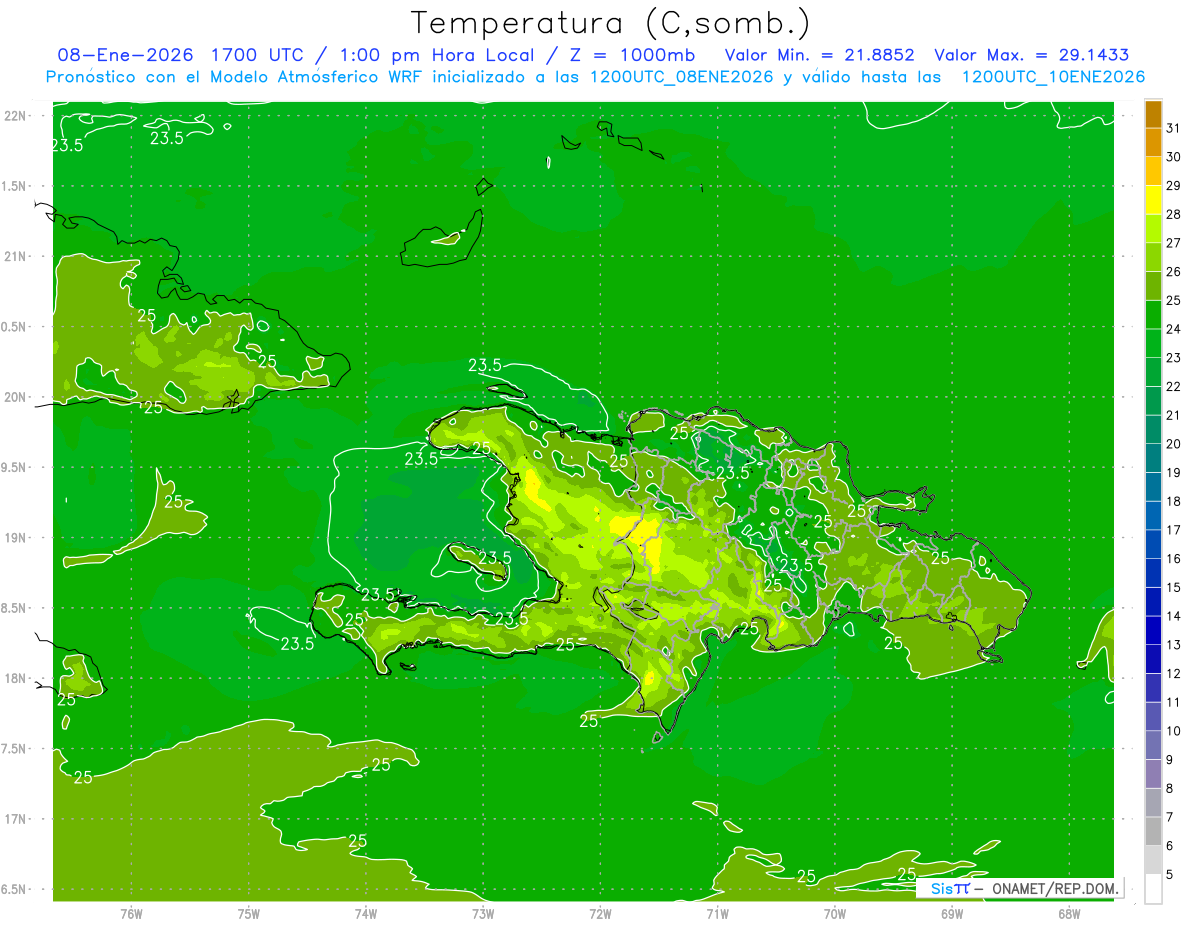This screenshot has height=927, width=1200.
Task: Pick the orange legend swatch between 30 and 31
Action: 1153,143
